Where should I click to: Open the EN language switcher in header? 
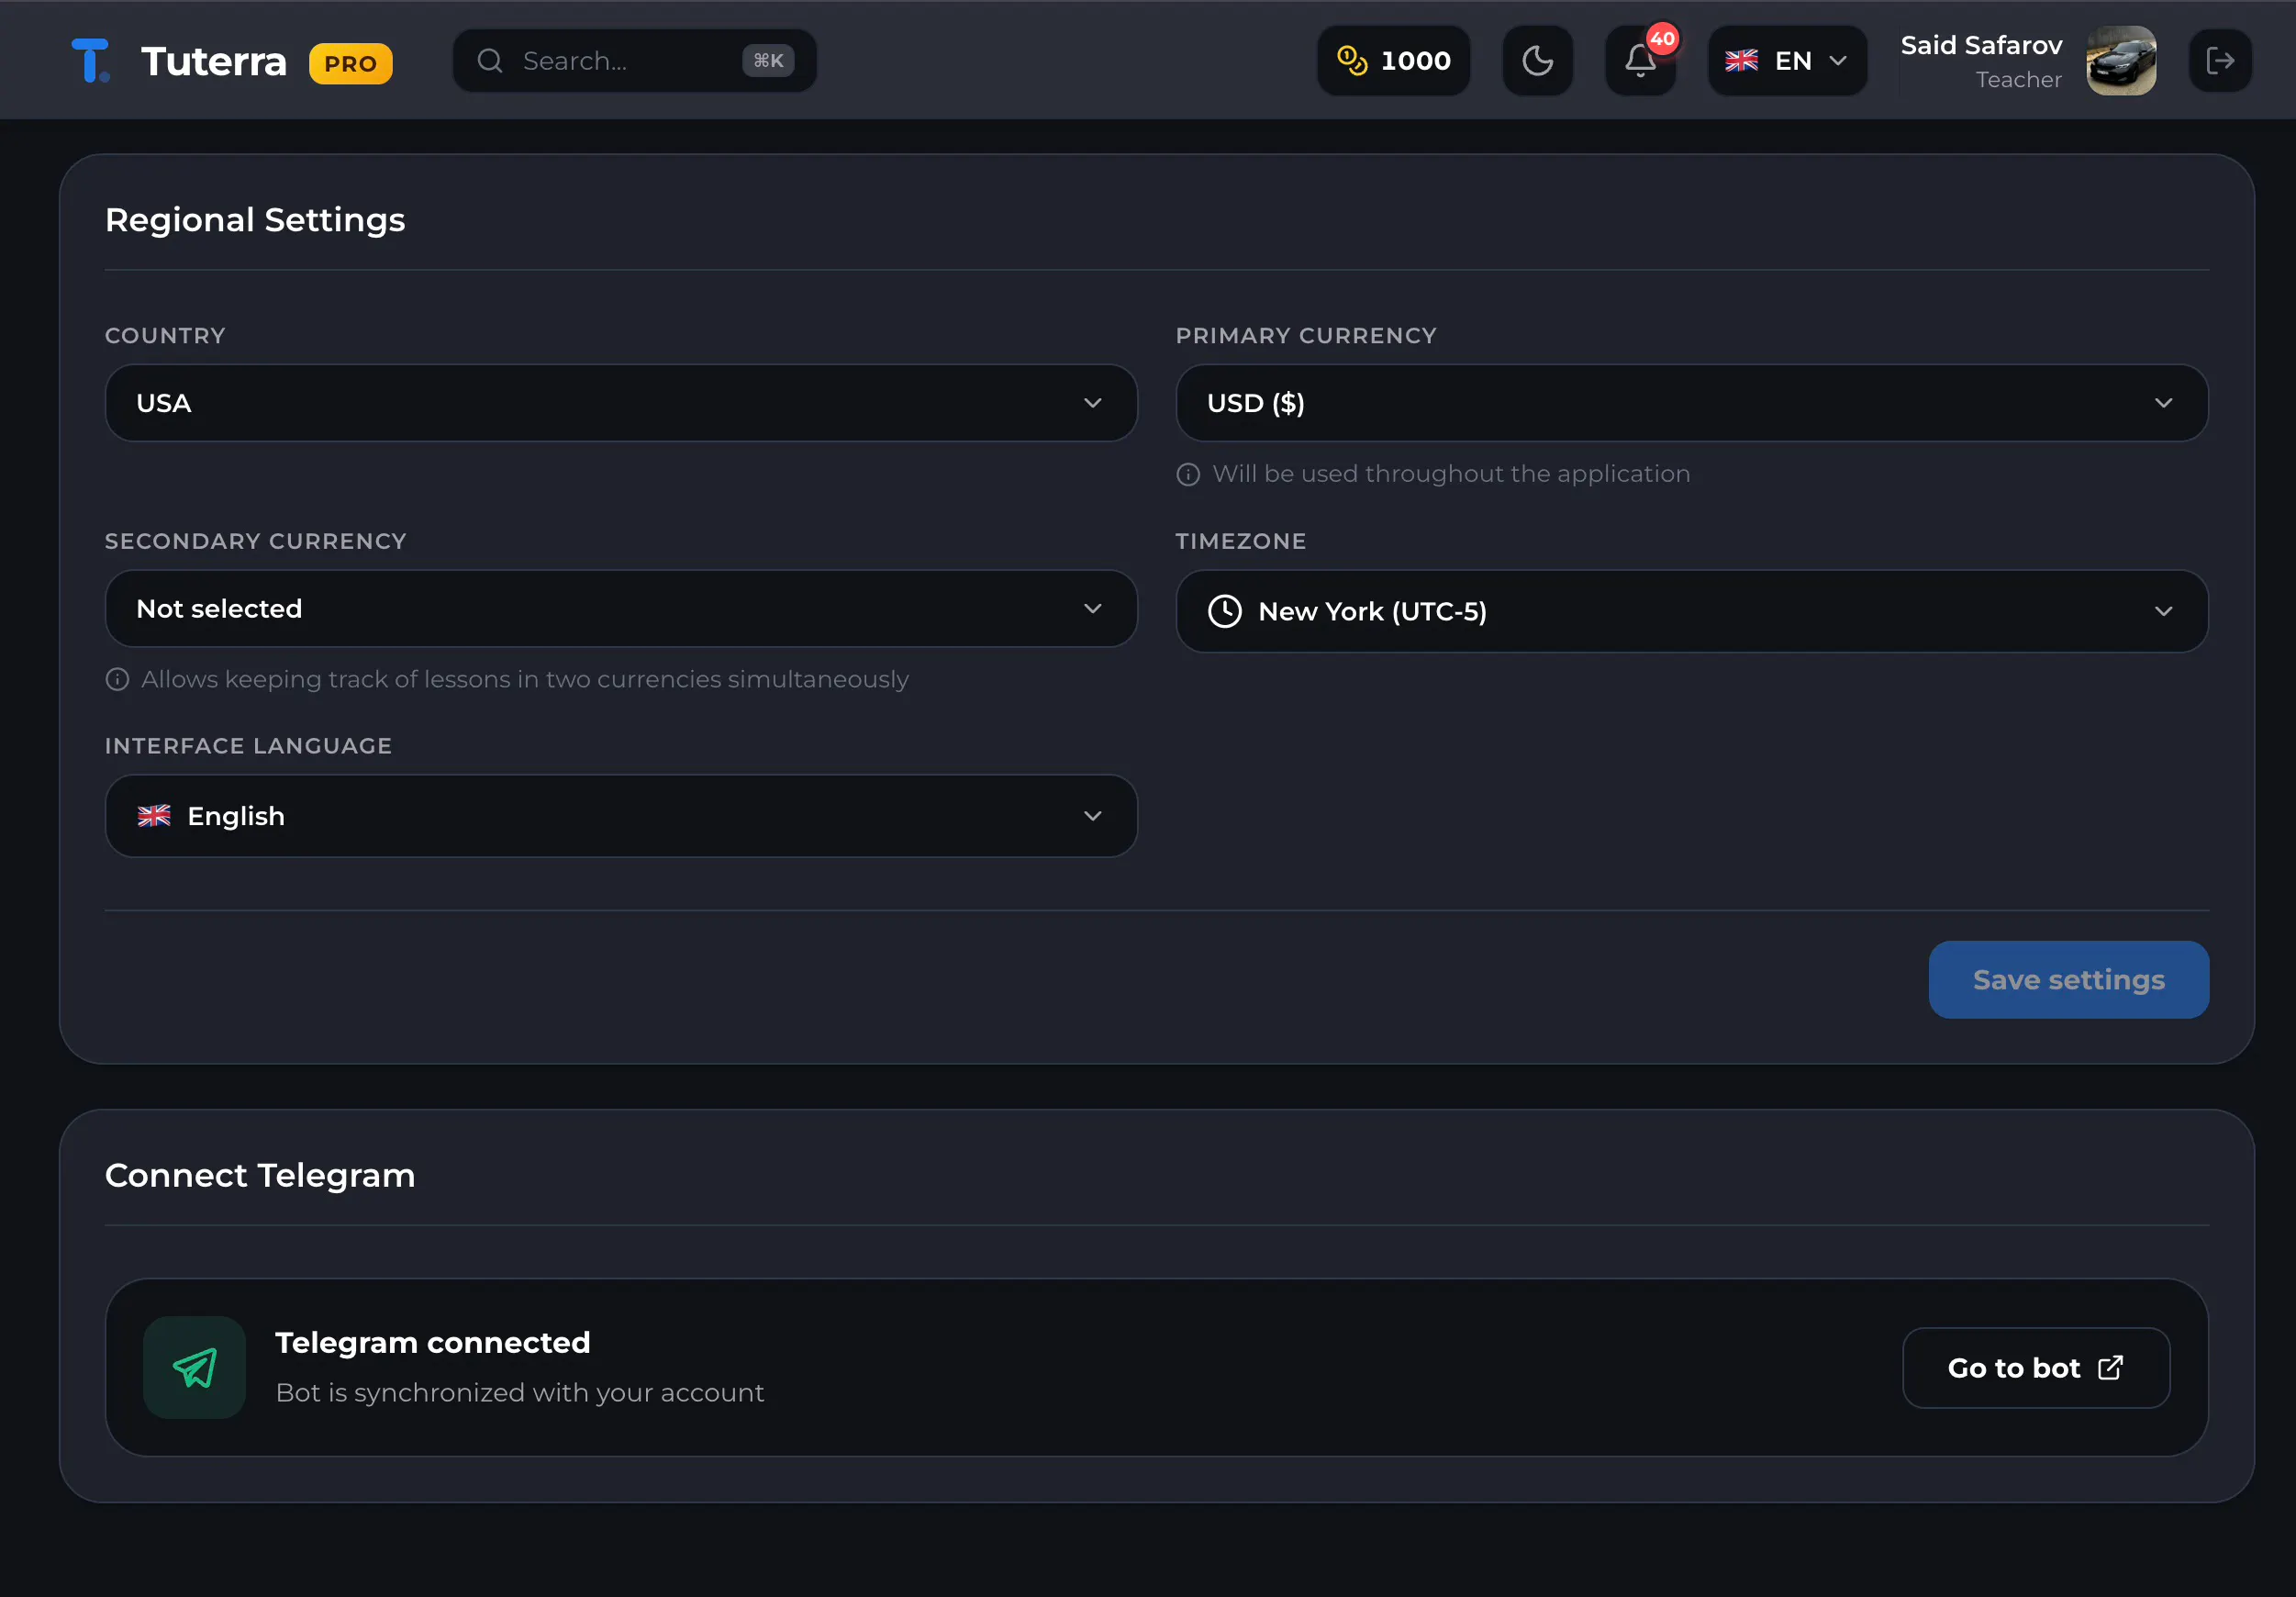pyautogui.click(x=1787, y=61)
